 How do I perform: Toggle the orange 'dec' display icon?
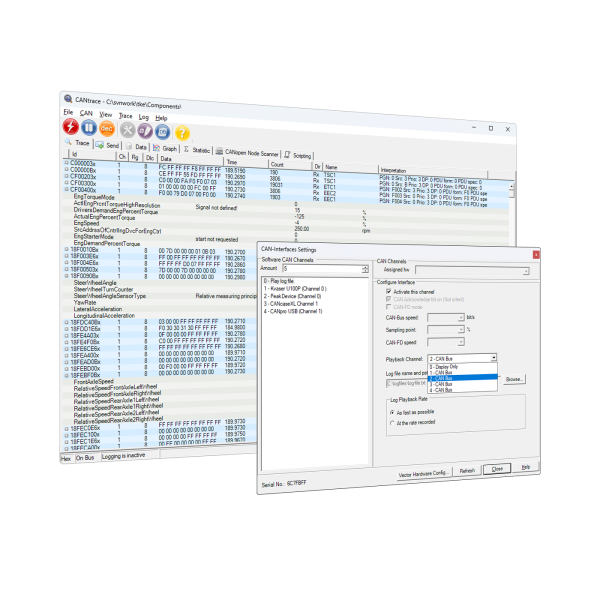(x=105, y=129)
